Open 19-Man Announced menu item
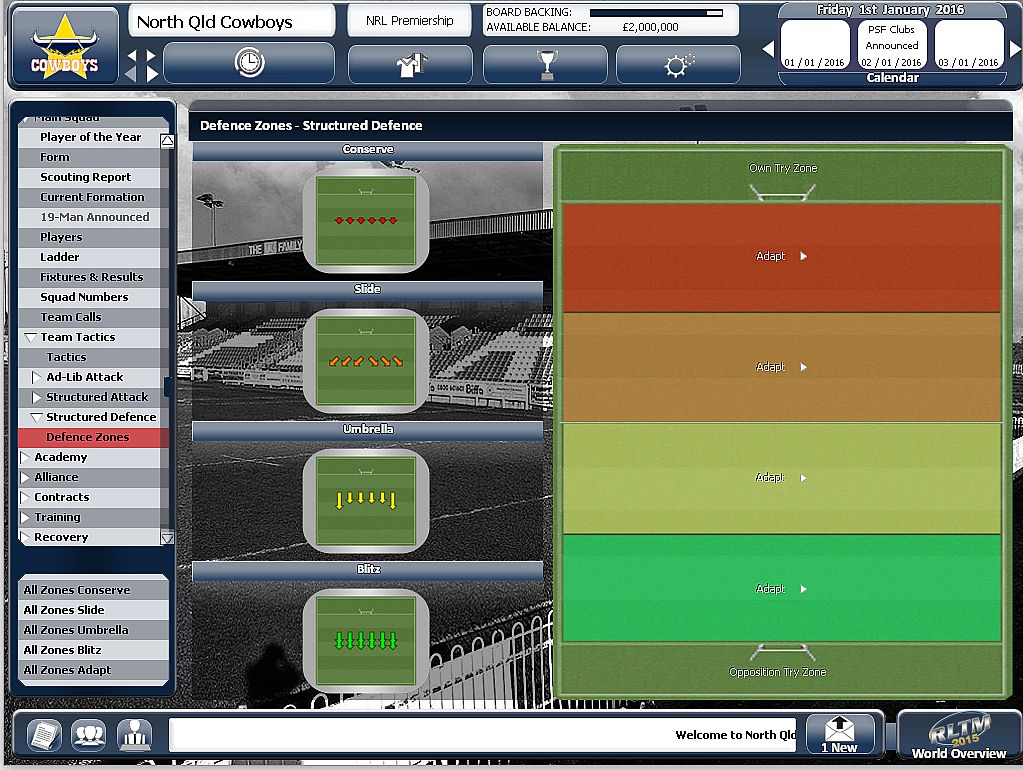This screenshot has height=770, width=1023. click(x=90, y=217)
